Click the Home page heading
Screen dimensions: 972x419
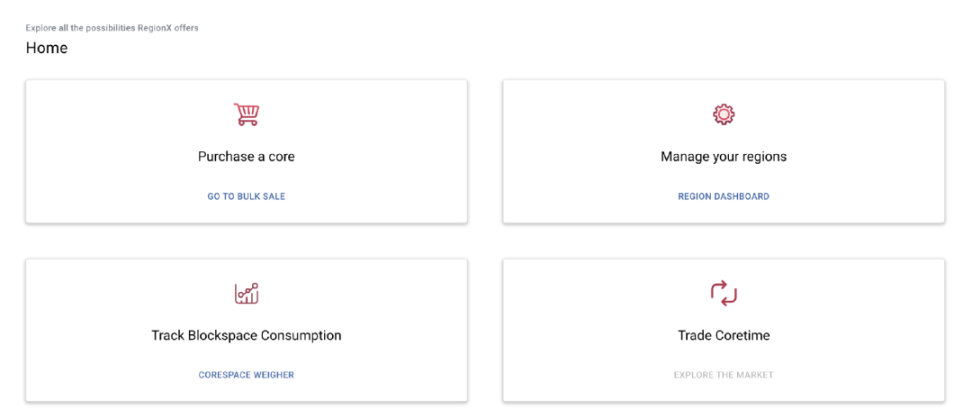click(x=47, y=48)
